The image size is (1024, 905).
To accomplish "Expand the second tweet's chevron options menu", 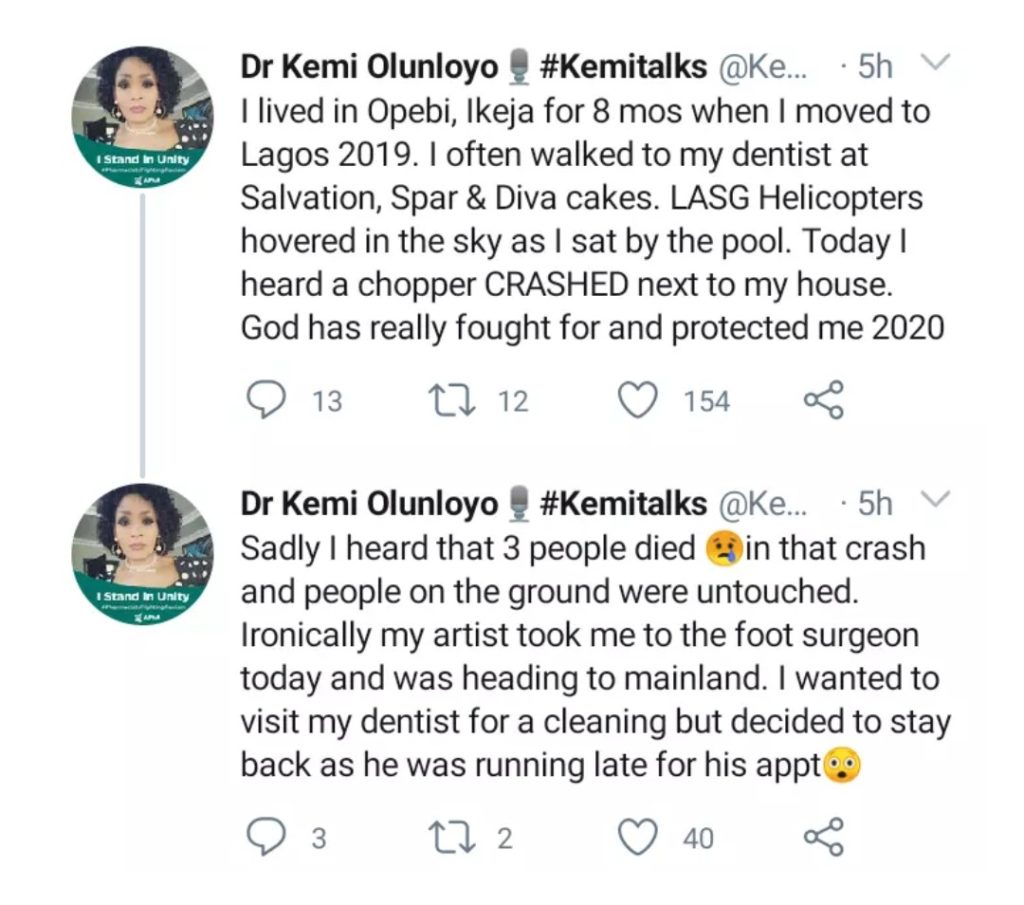I will coord(933,502).
